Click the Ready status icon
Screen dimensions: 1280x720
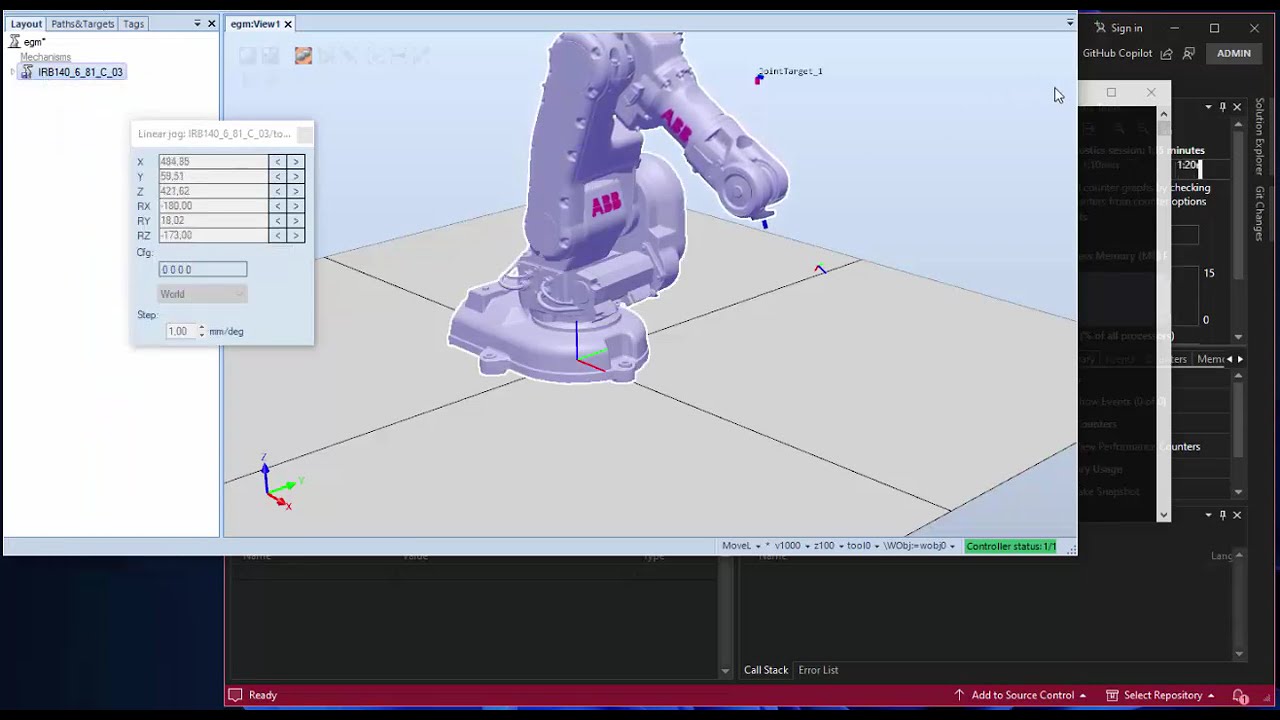[235, 695]
